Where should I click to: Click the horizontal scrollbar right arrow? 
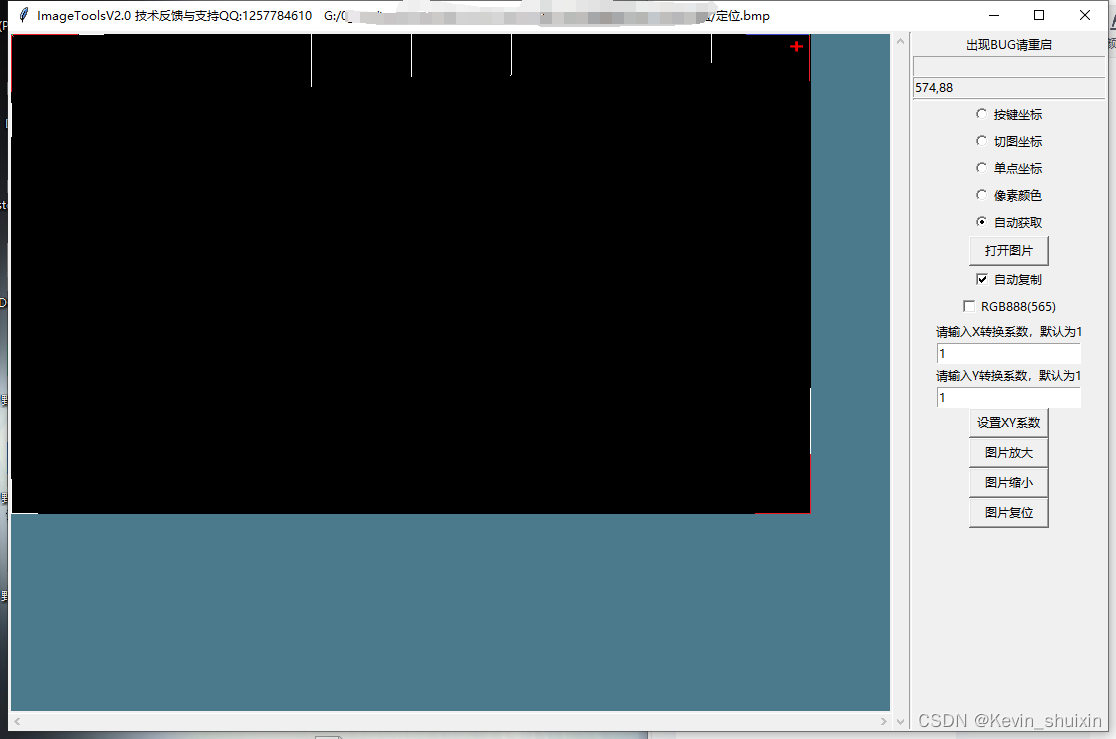(883, 721)
